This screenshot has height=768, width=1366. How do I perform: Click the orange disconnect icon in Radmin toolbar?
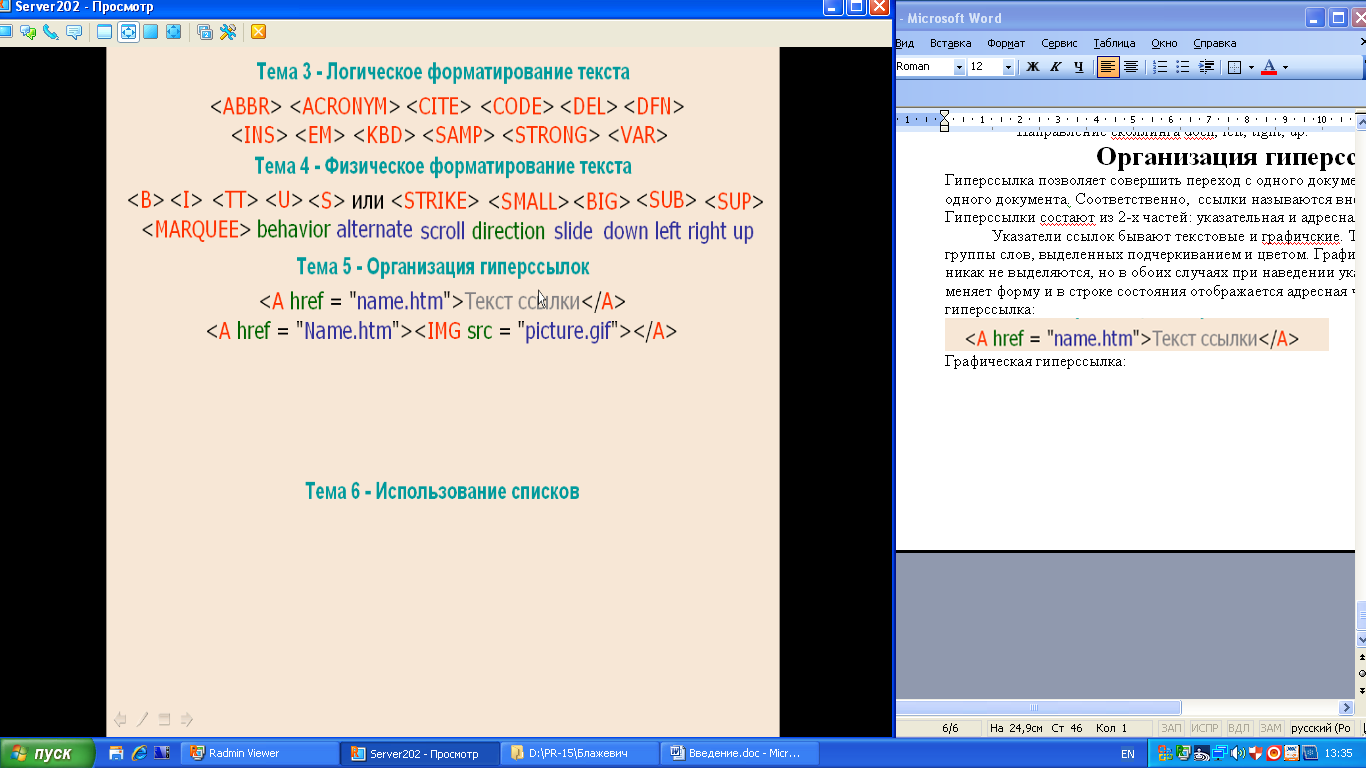click(x=258, y=32)
